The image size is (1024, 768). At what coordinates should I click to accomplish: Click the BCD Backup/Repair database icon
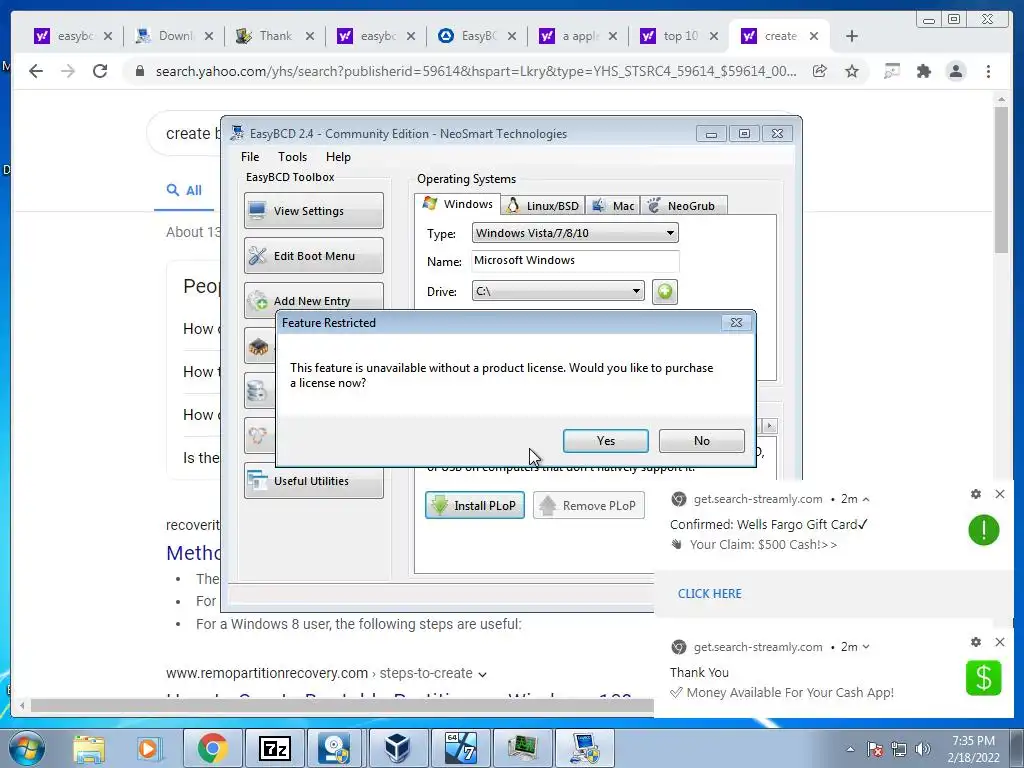259,391
